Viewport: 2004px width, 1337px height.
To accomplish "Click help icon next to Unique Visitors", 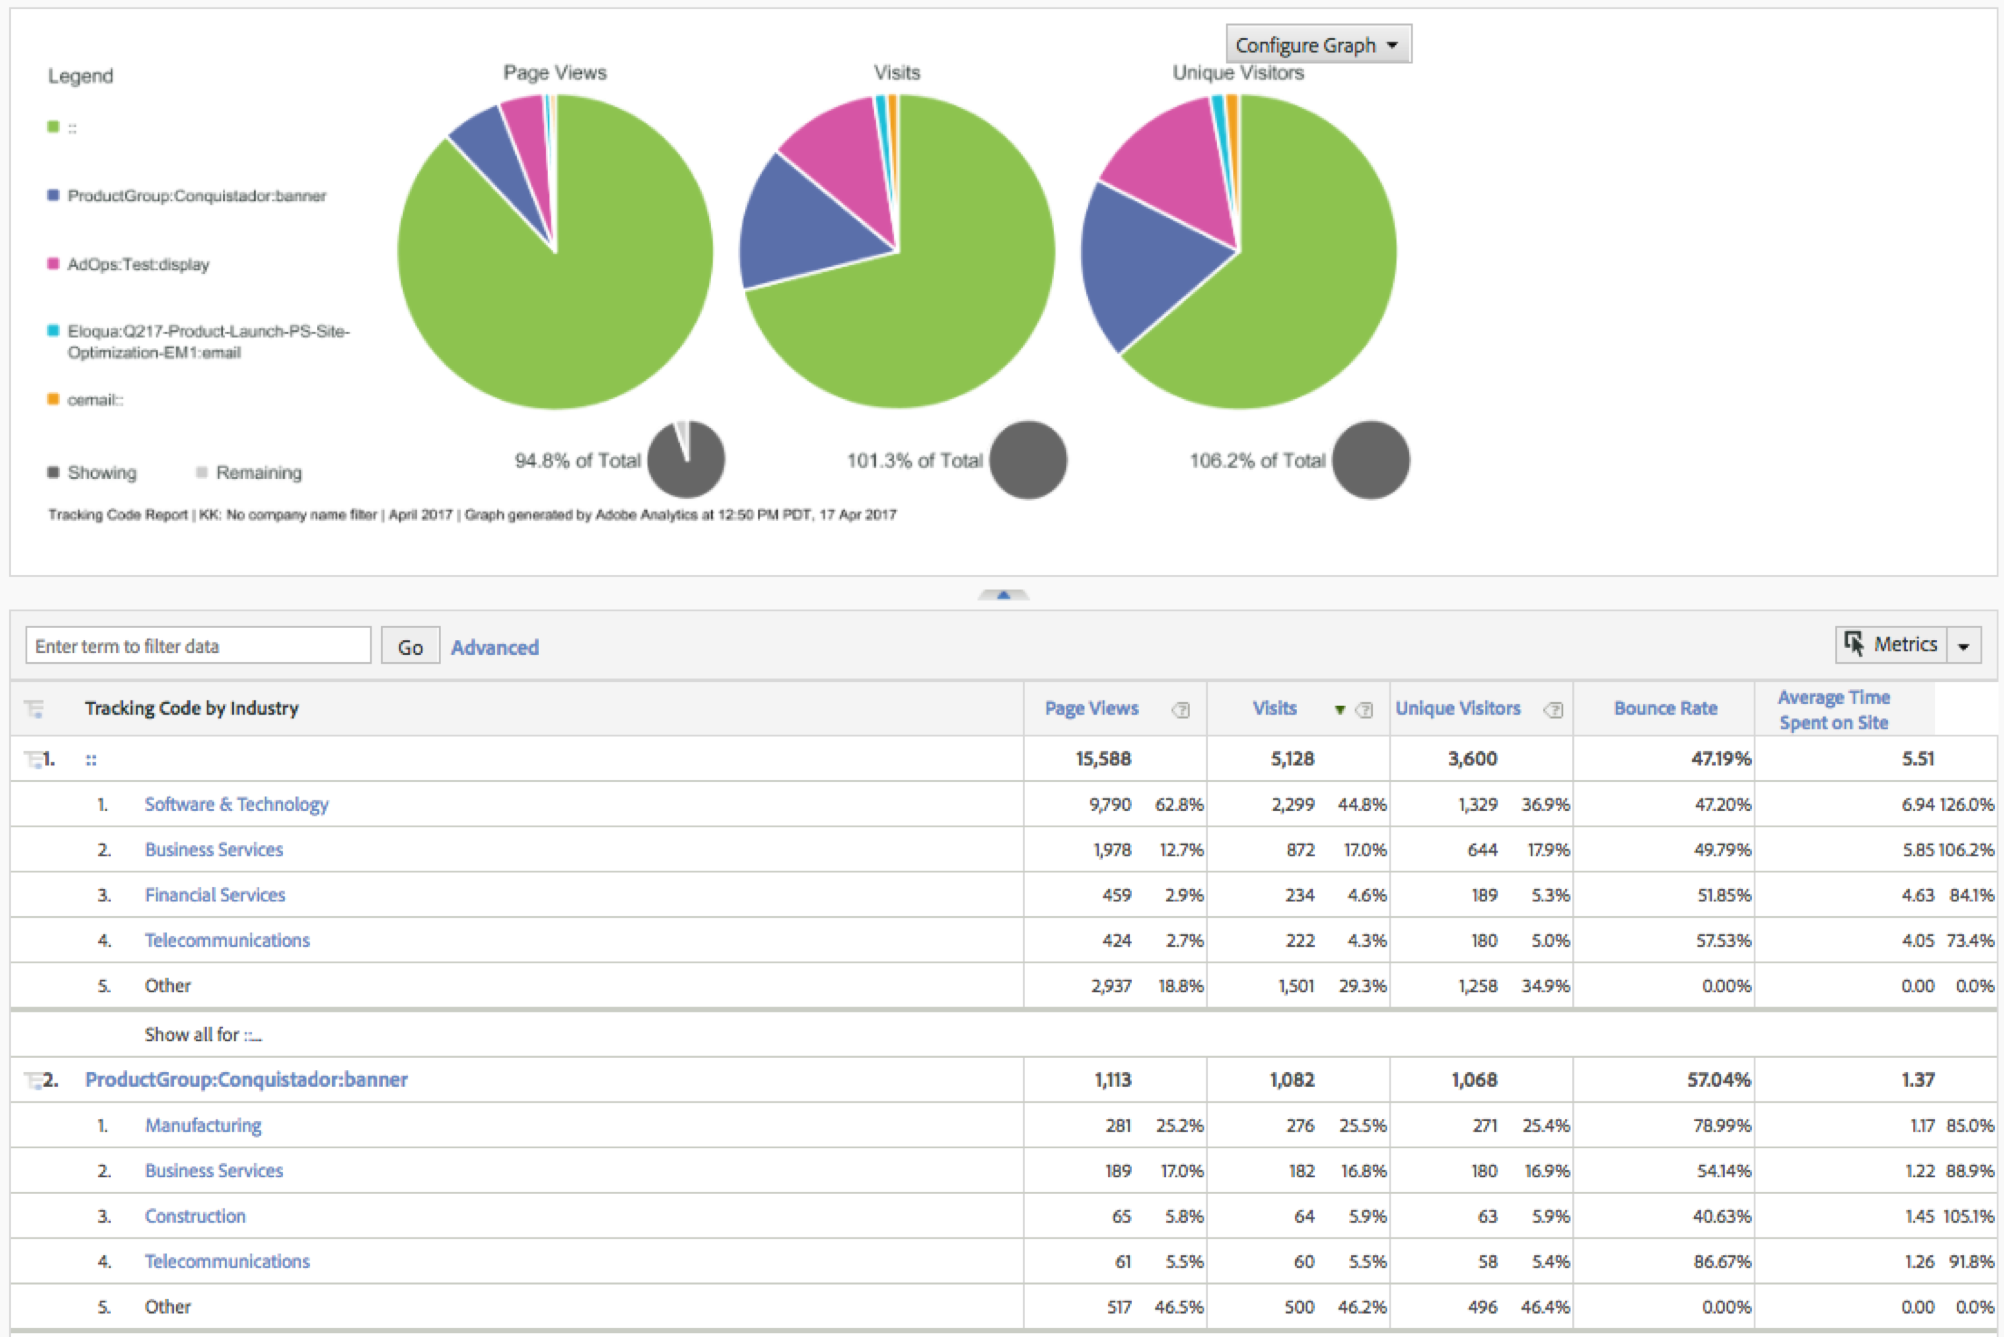I will pyautogui.click(x=1553, y=710).
